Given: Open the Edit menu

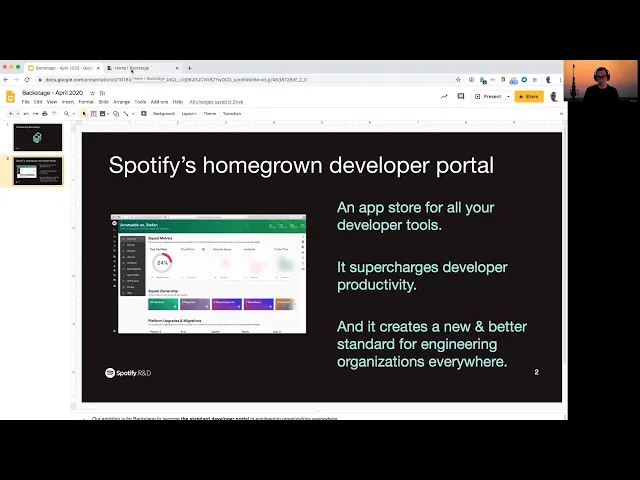Looking at the screenshot, I should pos(38,102).
